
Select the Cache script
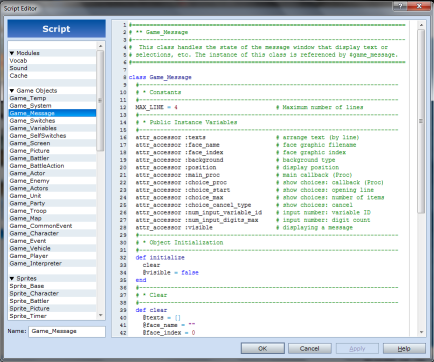52,76
